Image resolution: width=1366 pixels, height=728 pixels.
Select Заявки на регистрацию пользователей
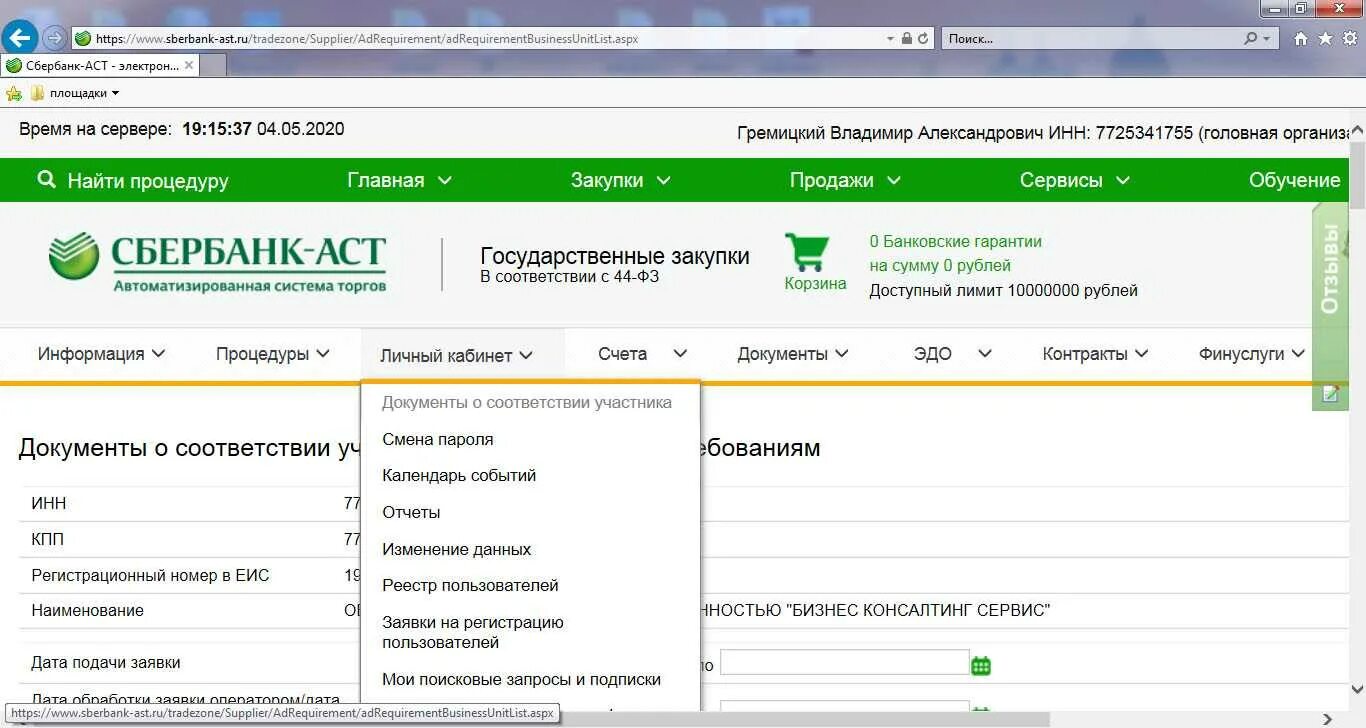(473, 633)
